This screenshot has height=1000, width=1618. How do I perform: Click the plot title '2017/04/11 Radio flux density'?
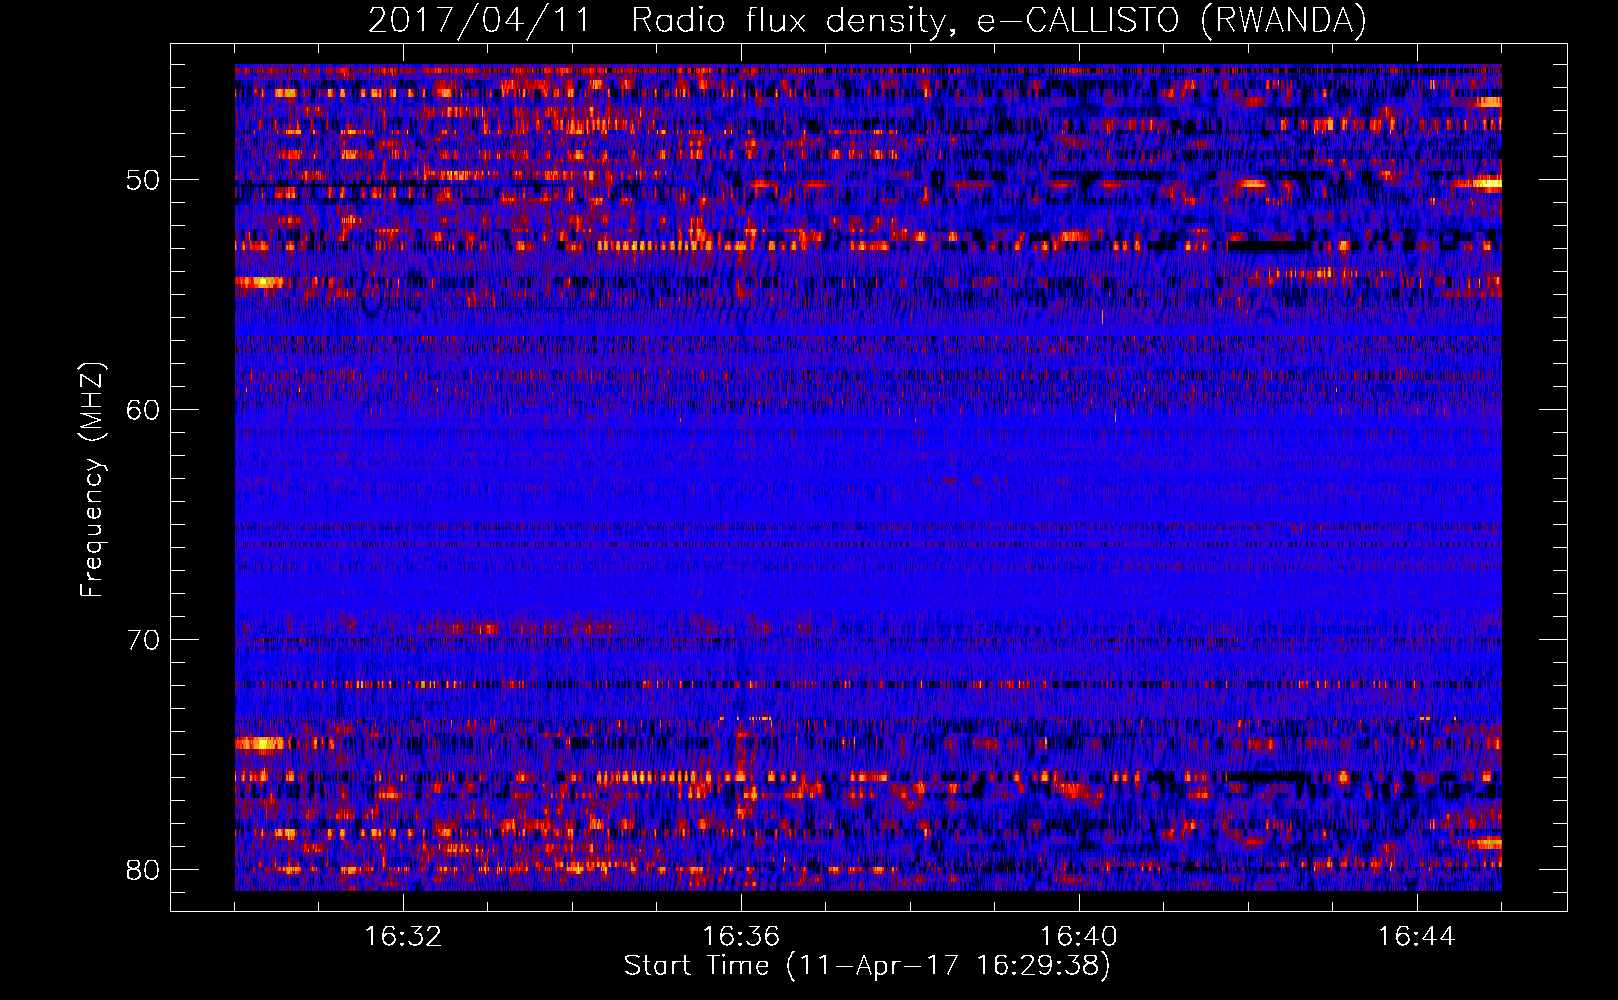867,20
